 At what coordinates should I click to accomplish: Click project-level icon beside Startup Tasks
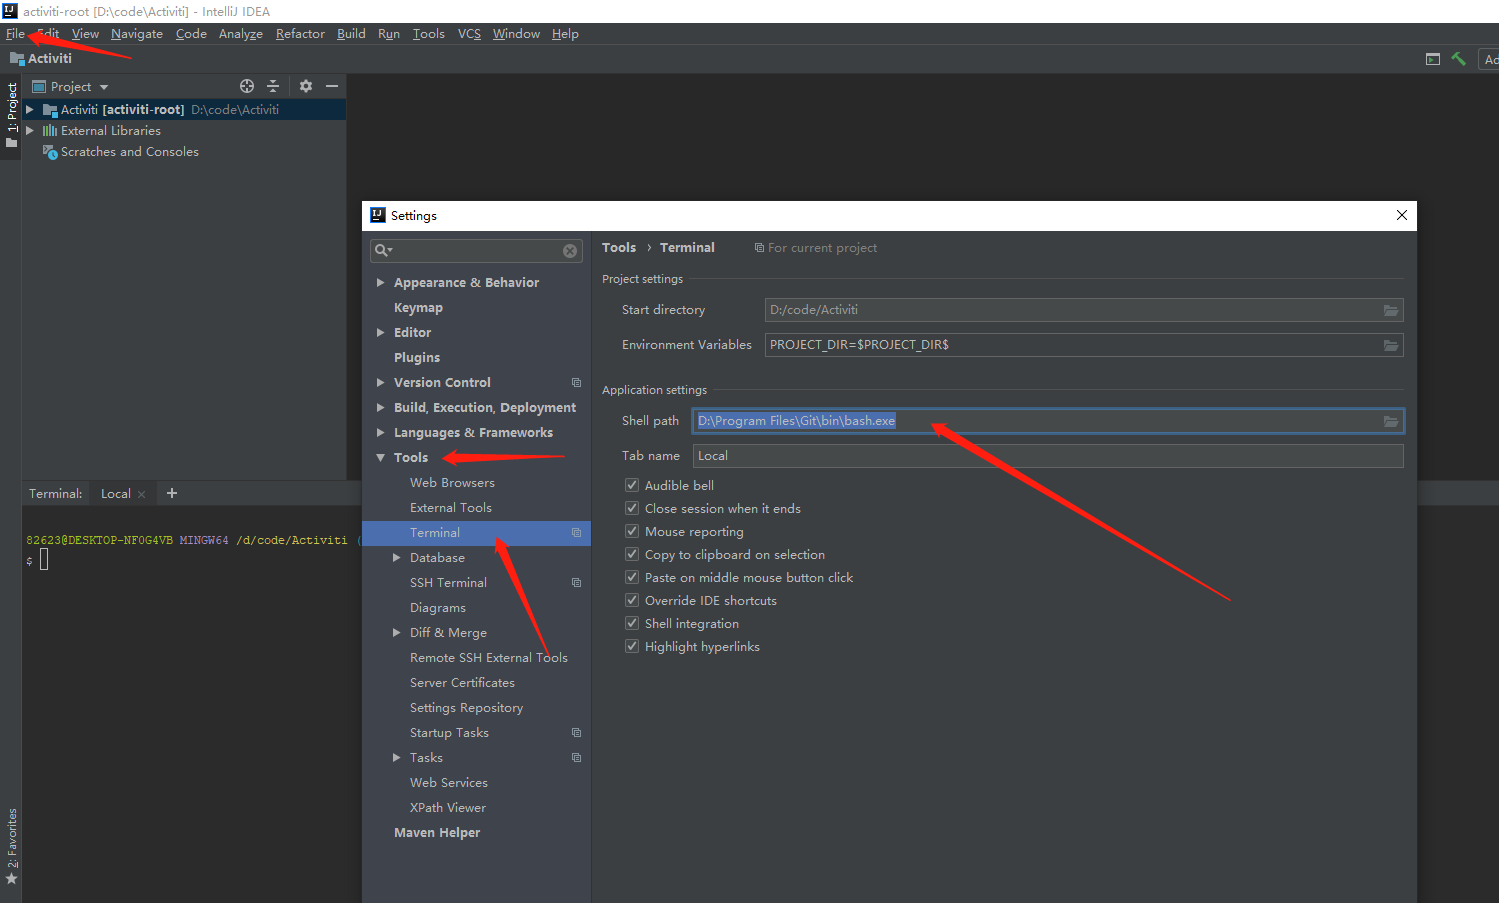coord(576,733)
